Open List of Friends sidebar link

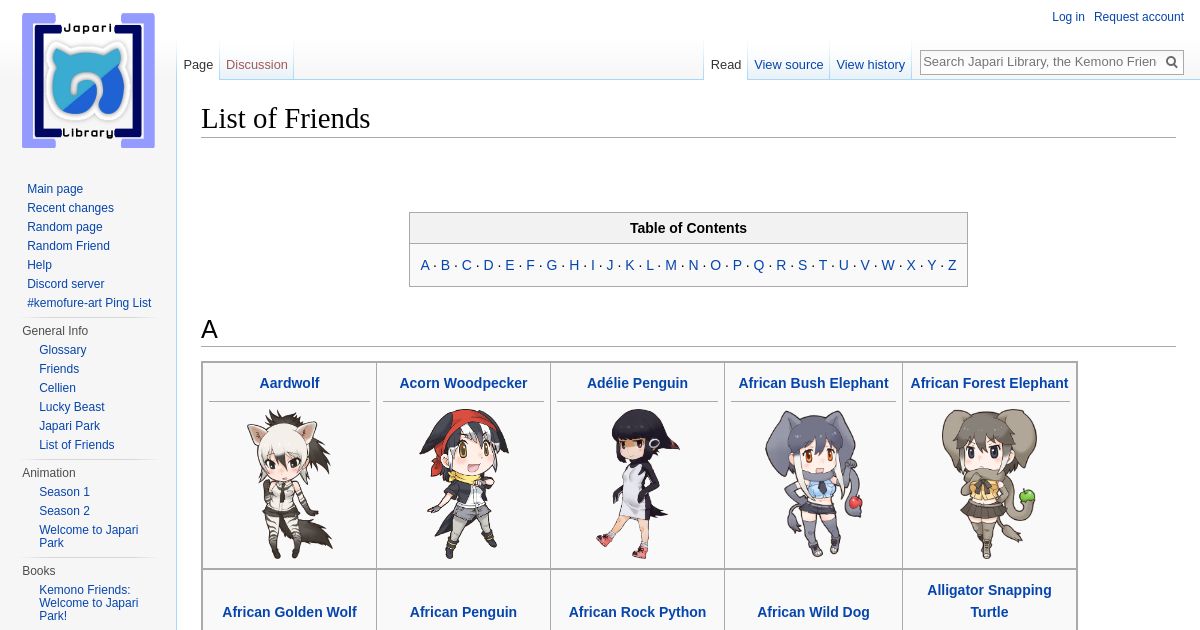point(77,445)
